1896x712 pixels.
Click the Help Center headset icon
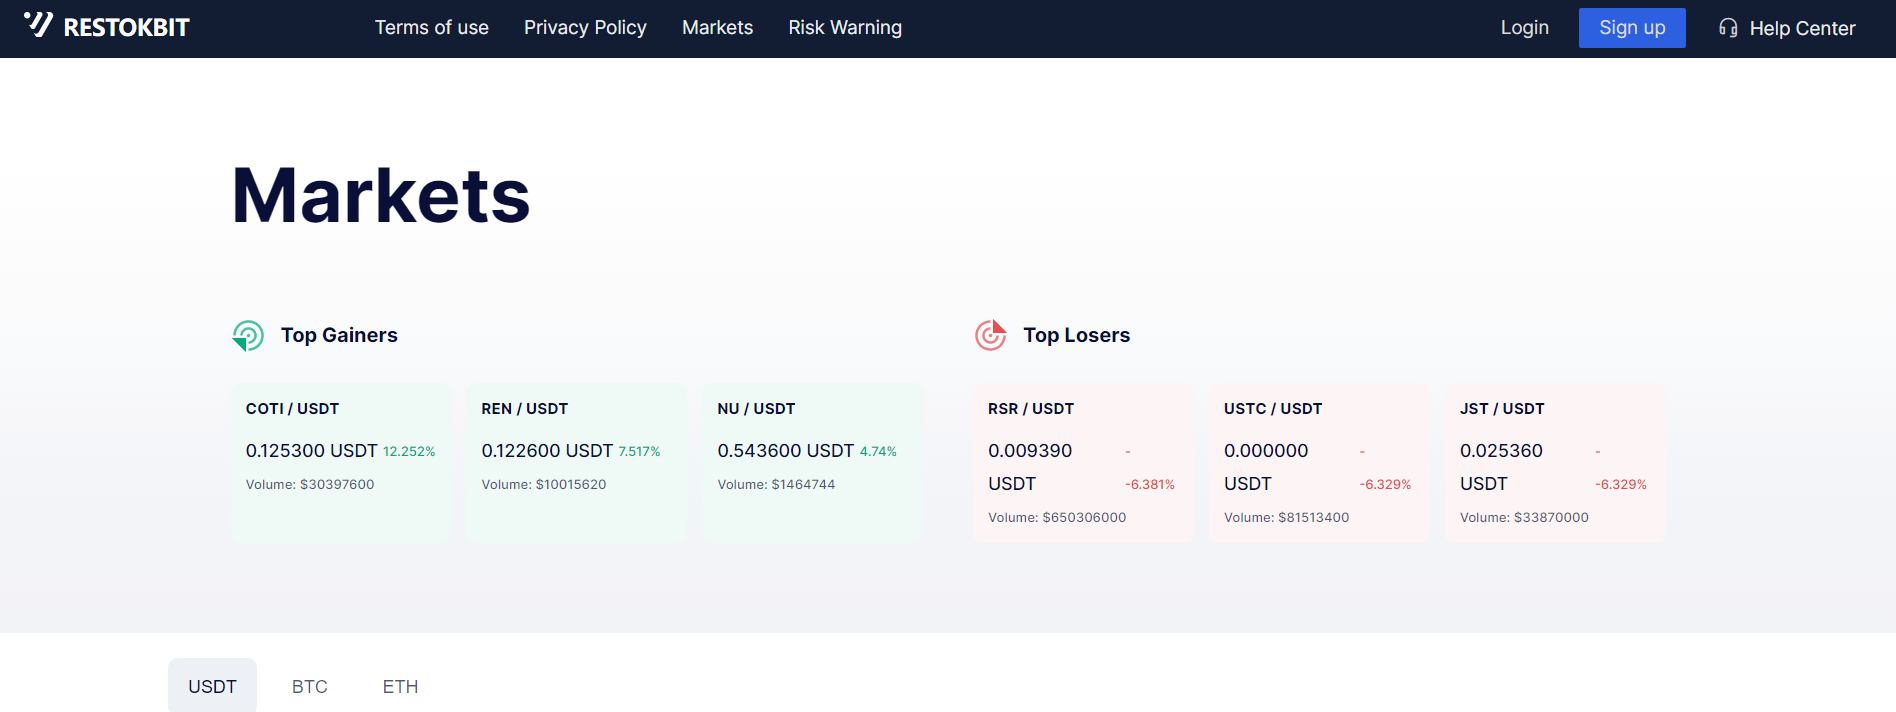click(x=1728, y=28)
